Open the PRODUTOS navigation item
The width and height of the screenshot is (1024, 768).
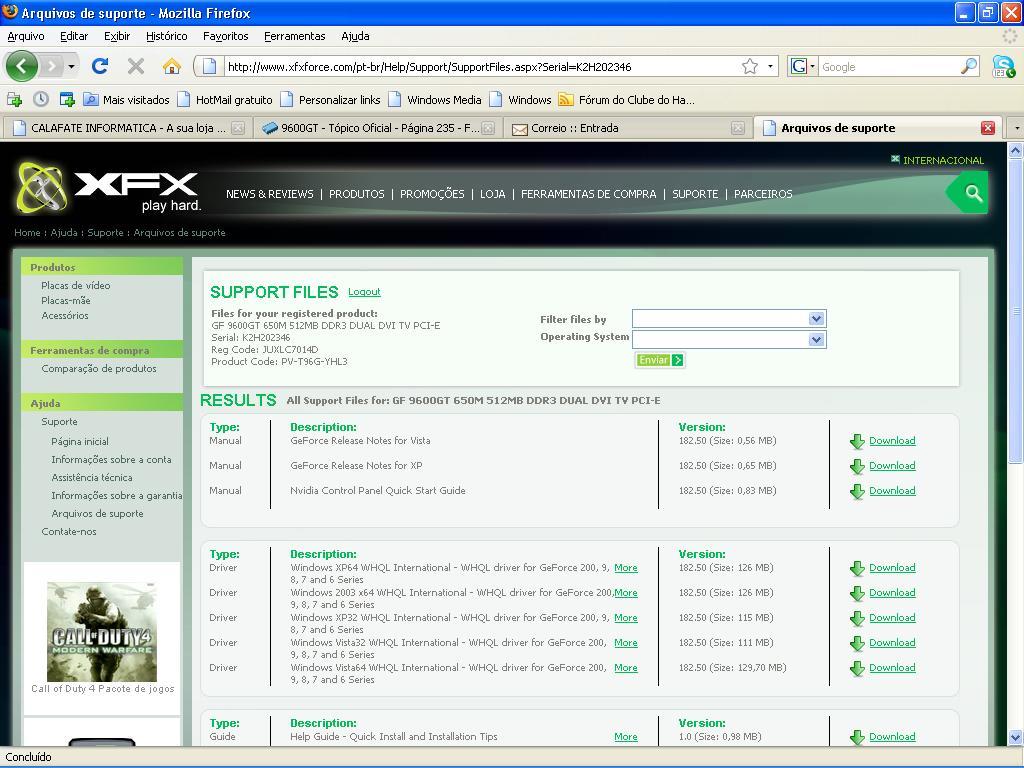point(357,194)
